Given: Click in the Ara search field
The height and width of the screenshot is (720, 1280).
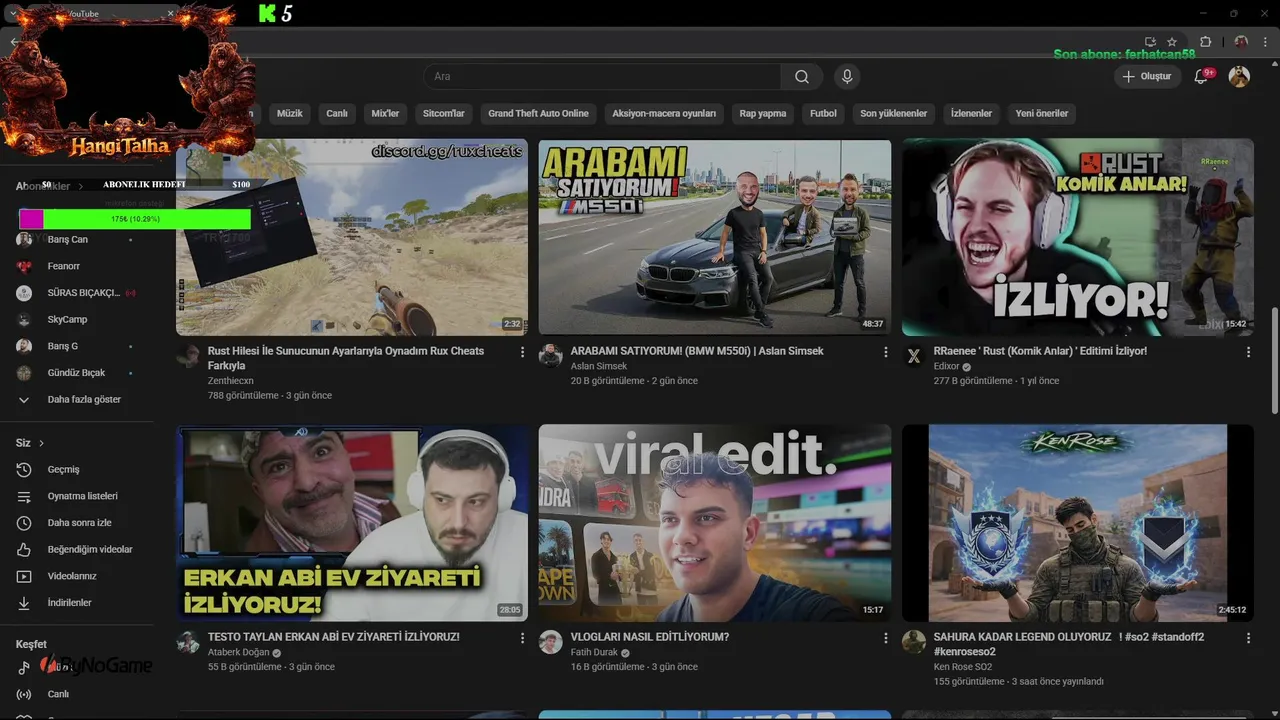Looking at the screenshot, I should point(602,77).
